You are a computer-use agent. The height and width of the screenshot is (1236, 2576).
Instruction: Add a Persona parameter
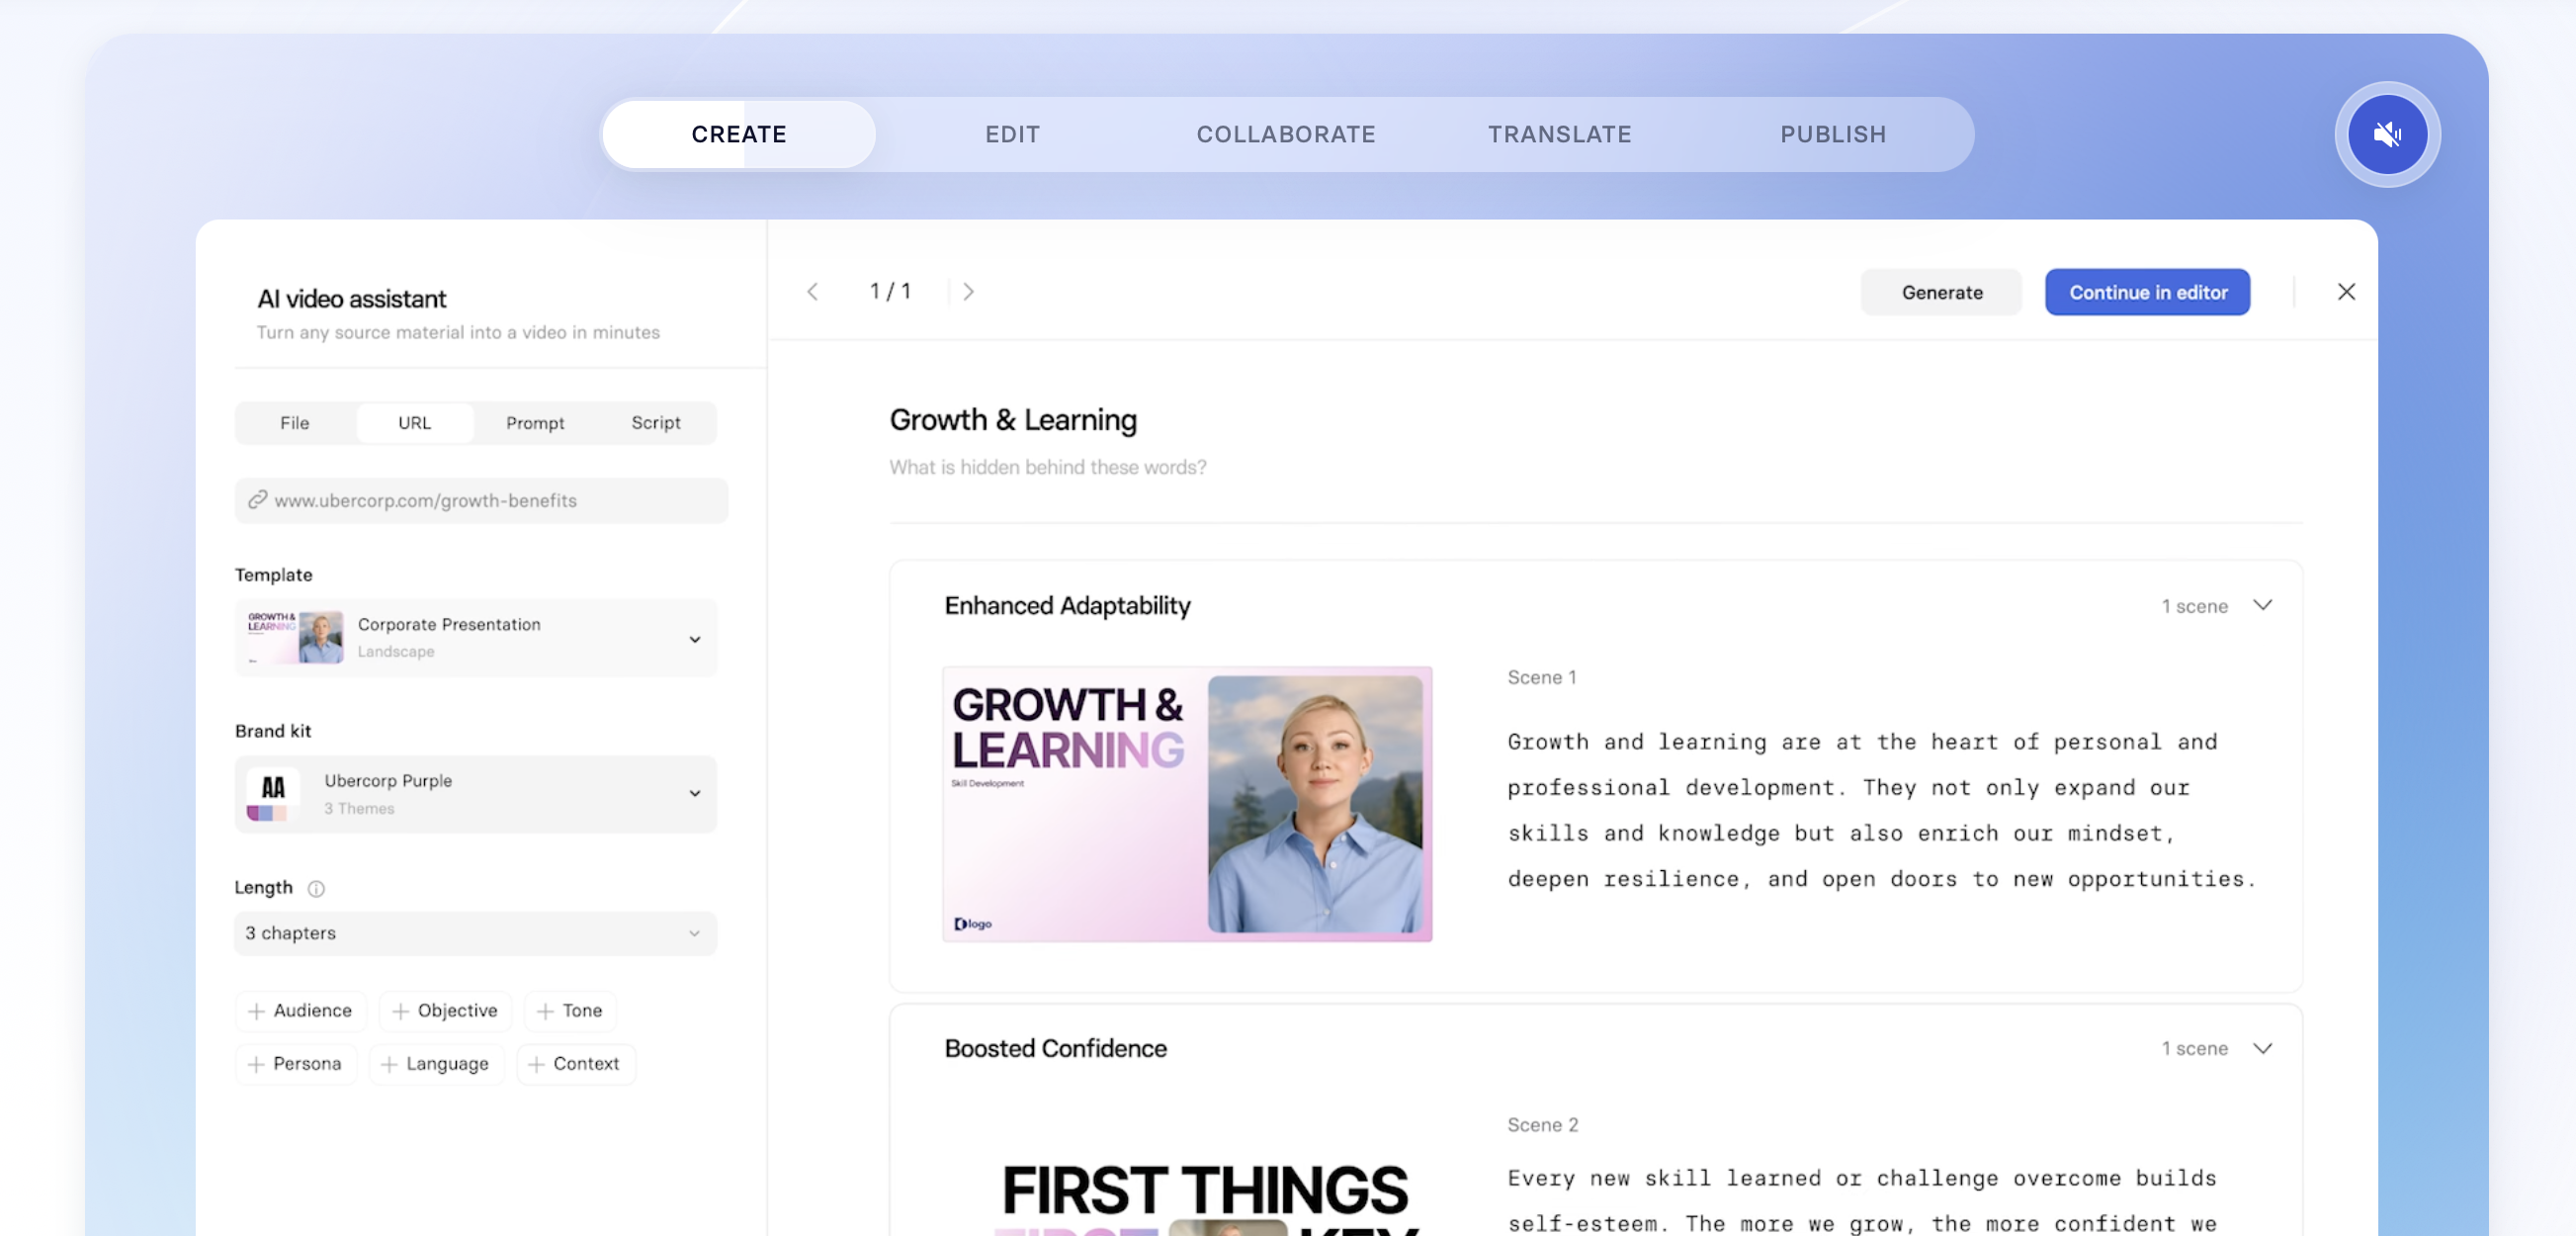pos(296,1064)
